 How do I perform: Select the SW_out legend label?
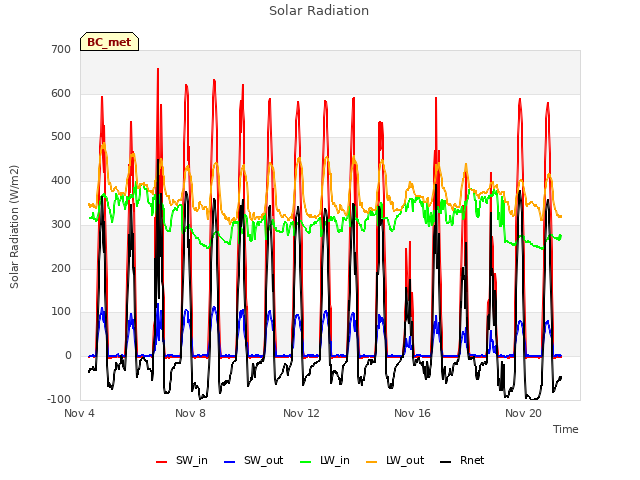264,460
